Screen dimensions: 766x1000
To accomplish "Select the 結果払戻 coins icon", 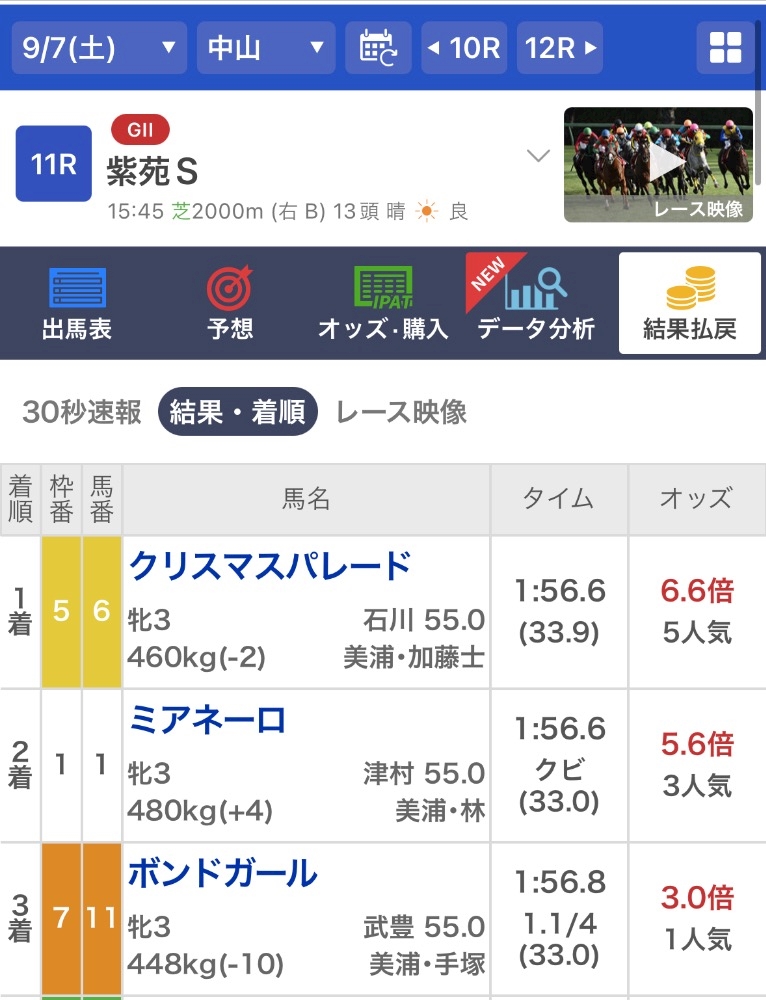I will (690, 289).
